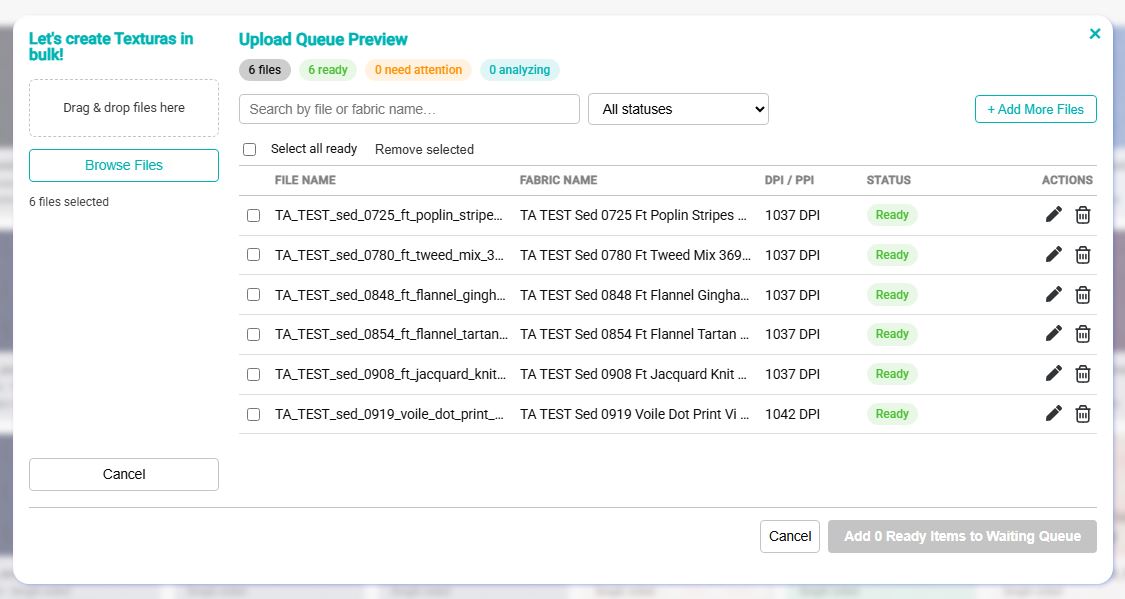Click fabric name TA TEST Sed 0919 Voile Dot Print
This screenshot has height=599, width=1125.
[634, 415]
